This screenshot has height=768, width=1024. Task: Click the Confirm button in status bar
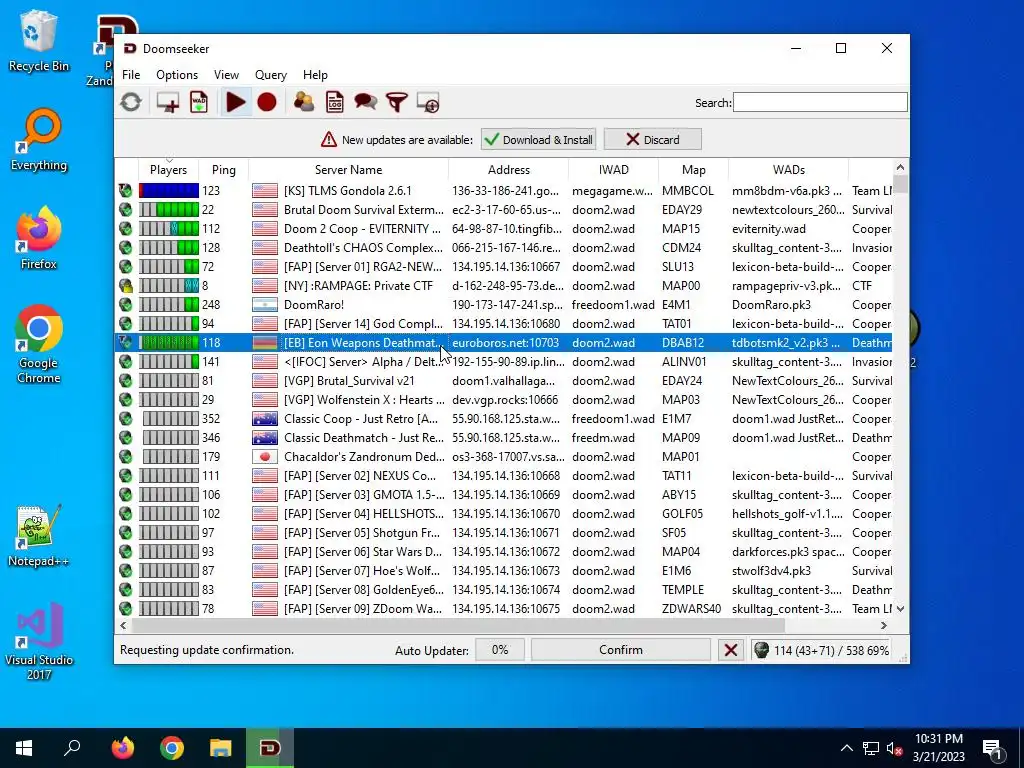tap(620, 650)
